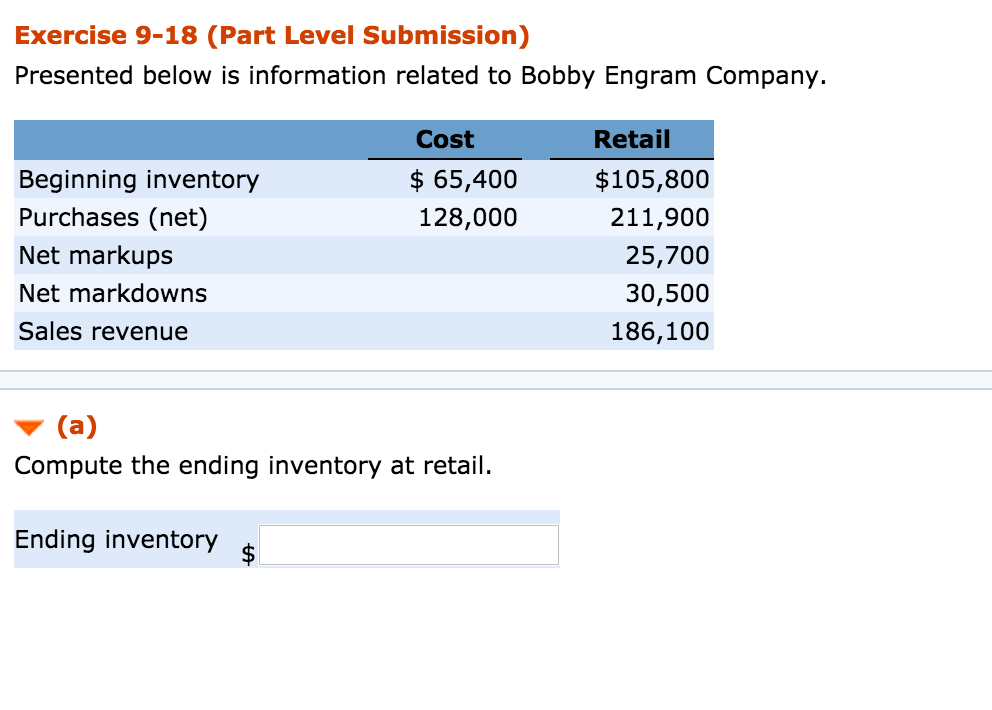Click the Ending inventory answer field
This screenshot has height=710, width=992.
(x=408, y=545)
